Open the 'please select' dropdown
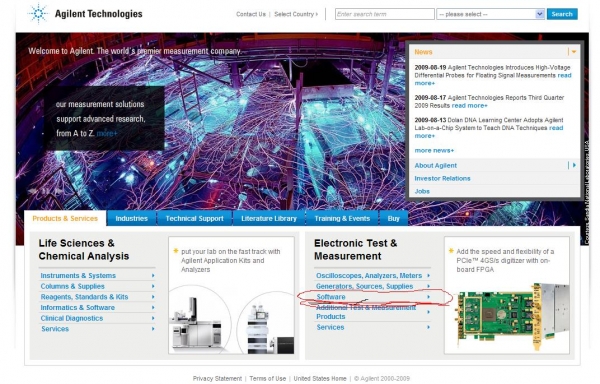The height and width of the screenshot is (384, 600). [490, 14]
